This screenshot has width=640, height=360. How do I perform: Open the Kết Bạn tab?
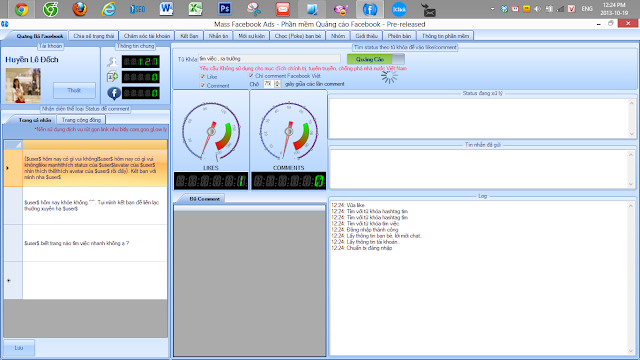(189, 36)
